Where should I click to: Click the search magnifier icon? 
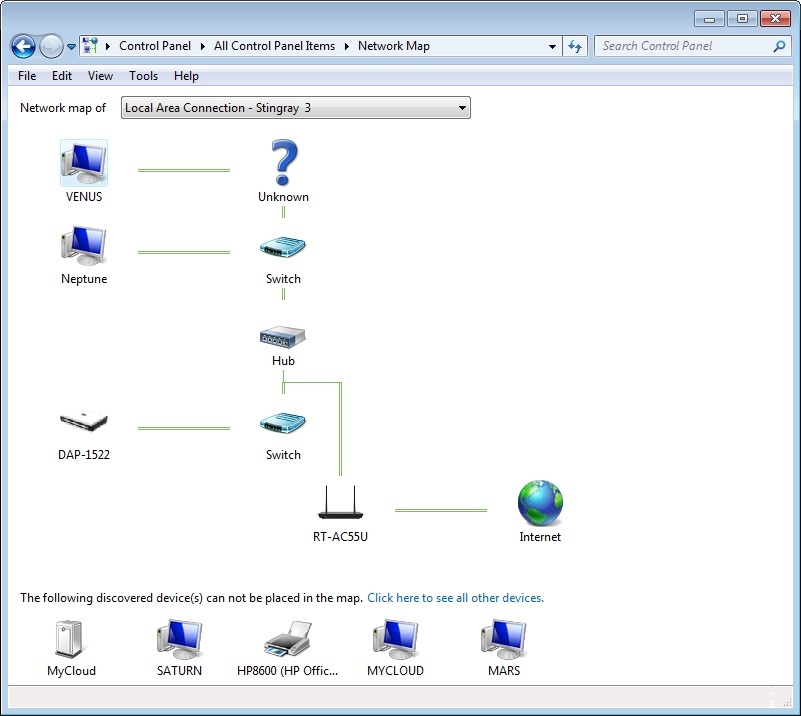[x=779, y=46]
